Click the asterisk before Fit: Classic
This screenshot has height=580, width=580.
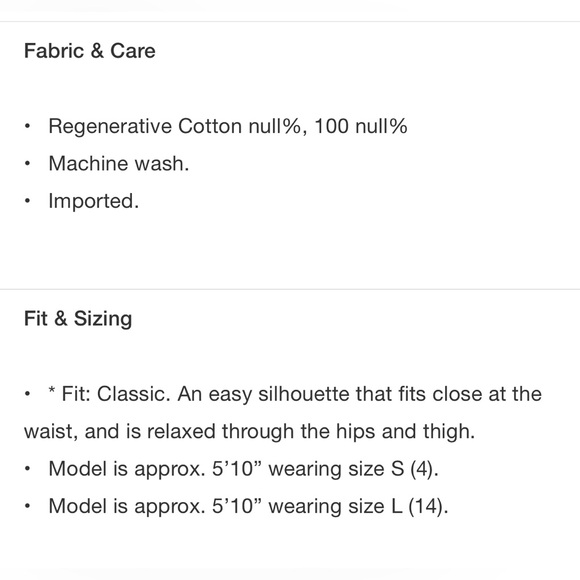click(x=52, y=391)
